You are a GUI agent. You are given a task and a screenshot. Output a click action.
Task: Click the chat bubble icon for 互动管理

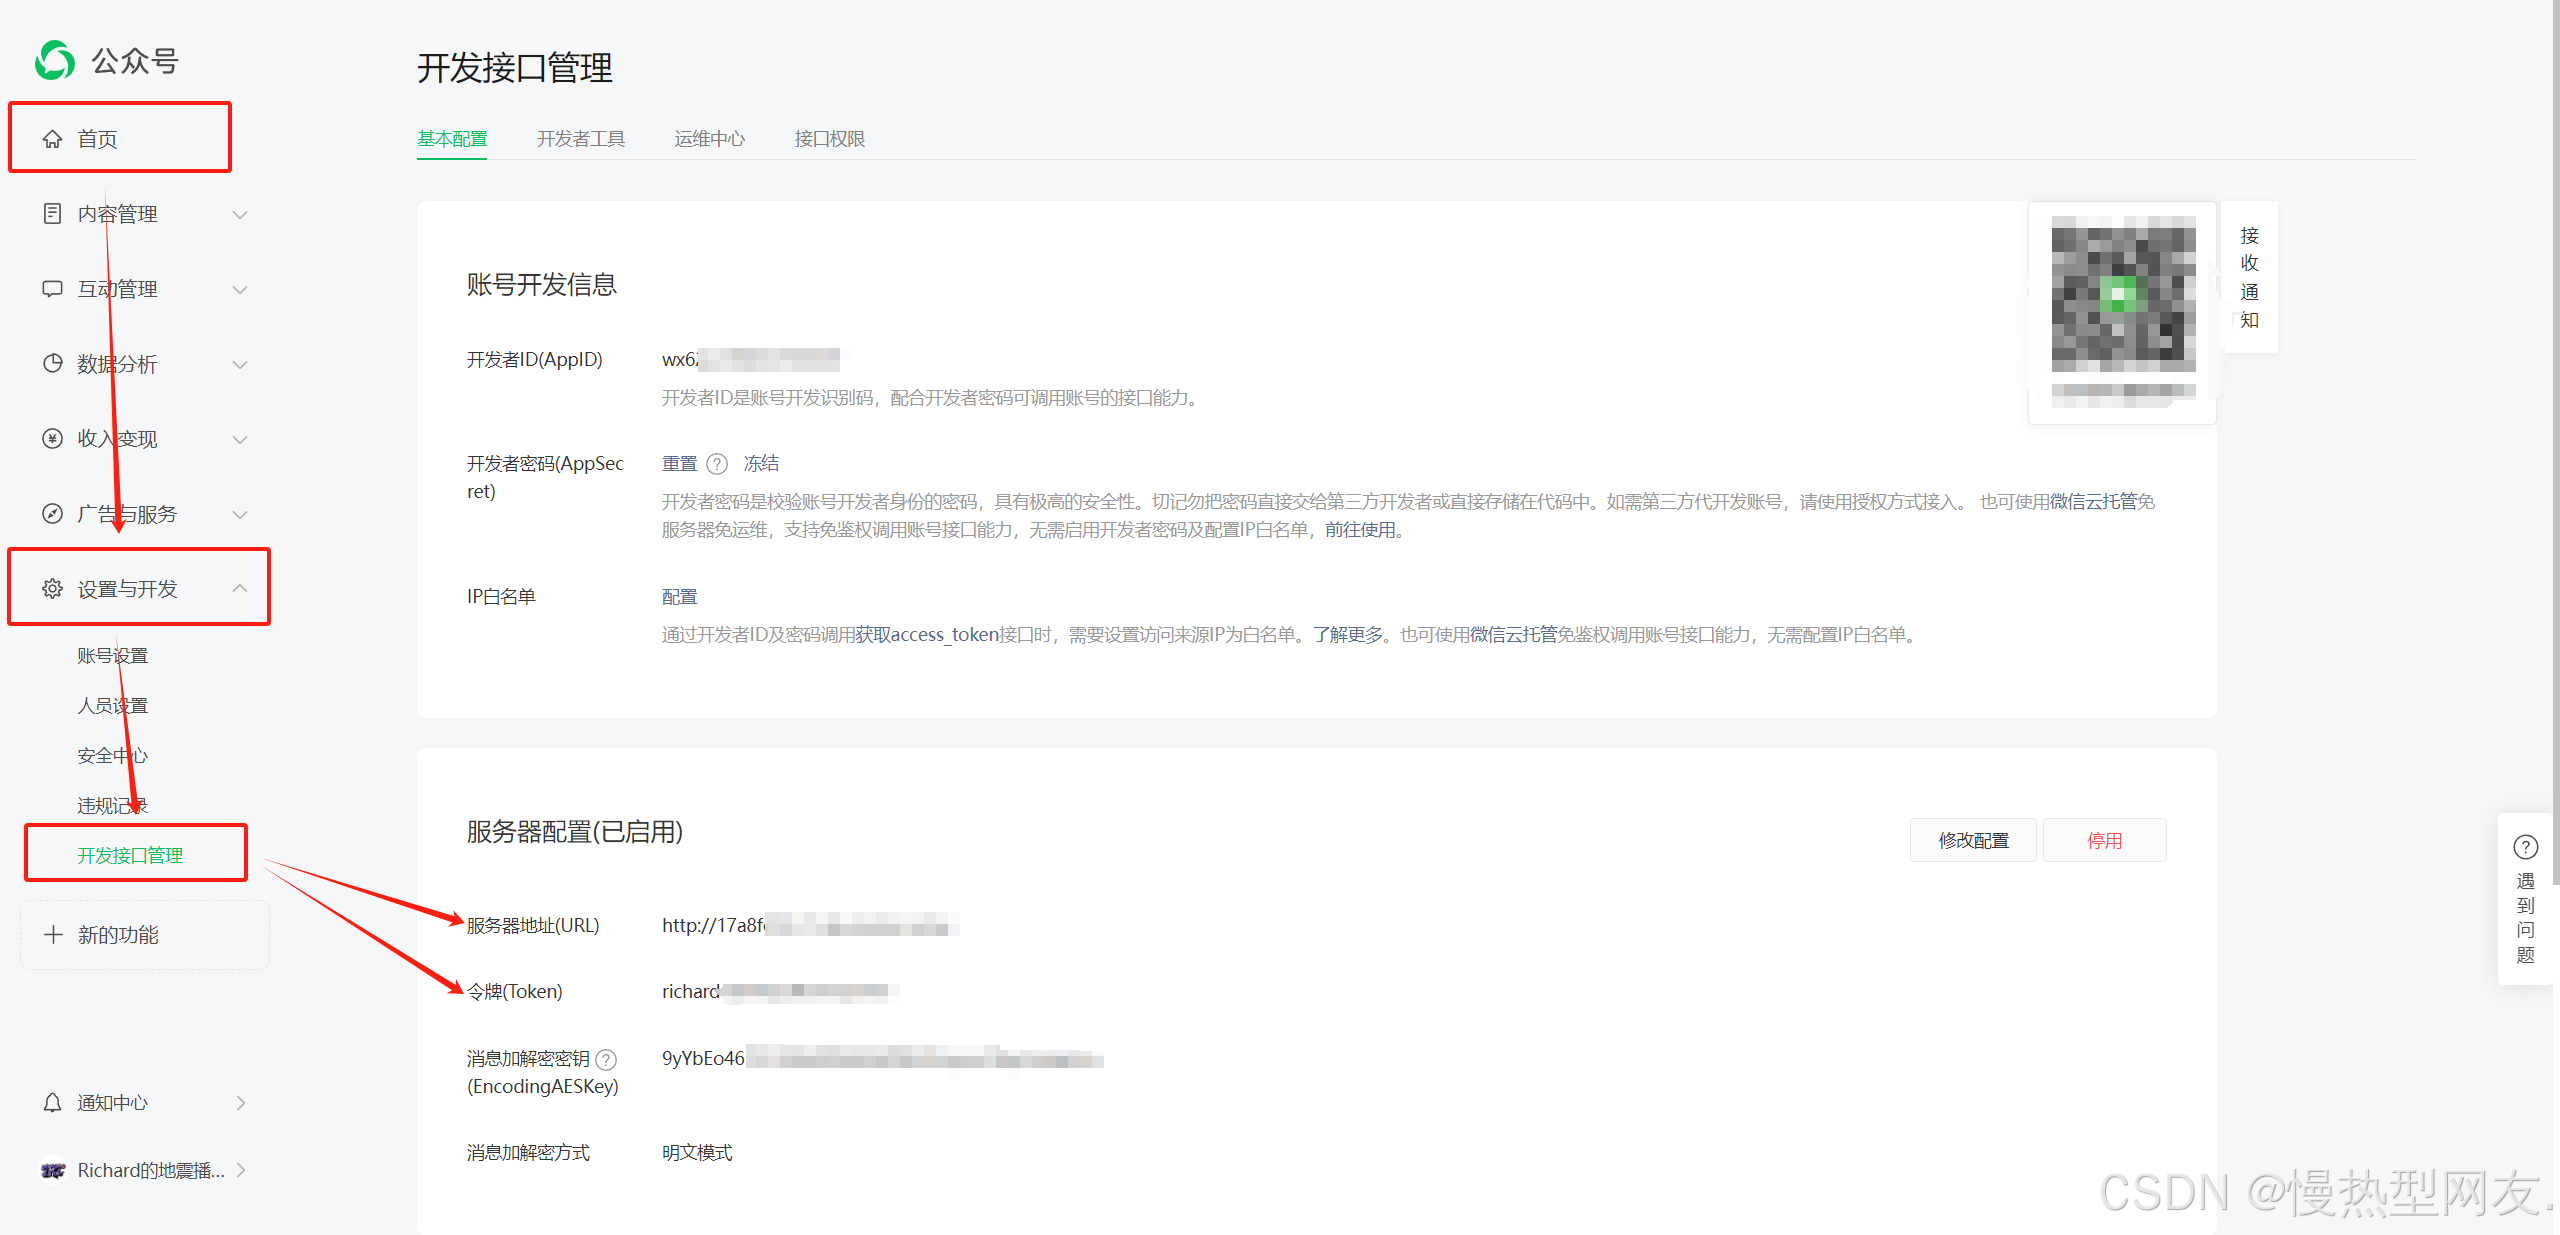(52, 289)
